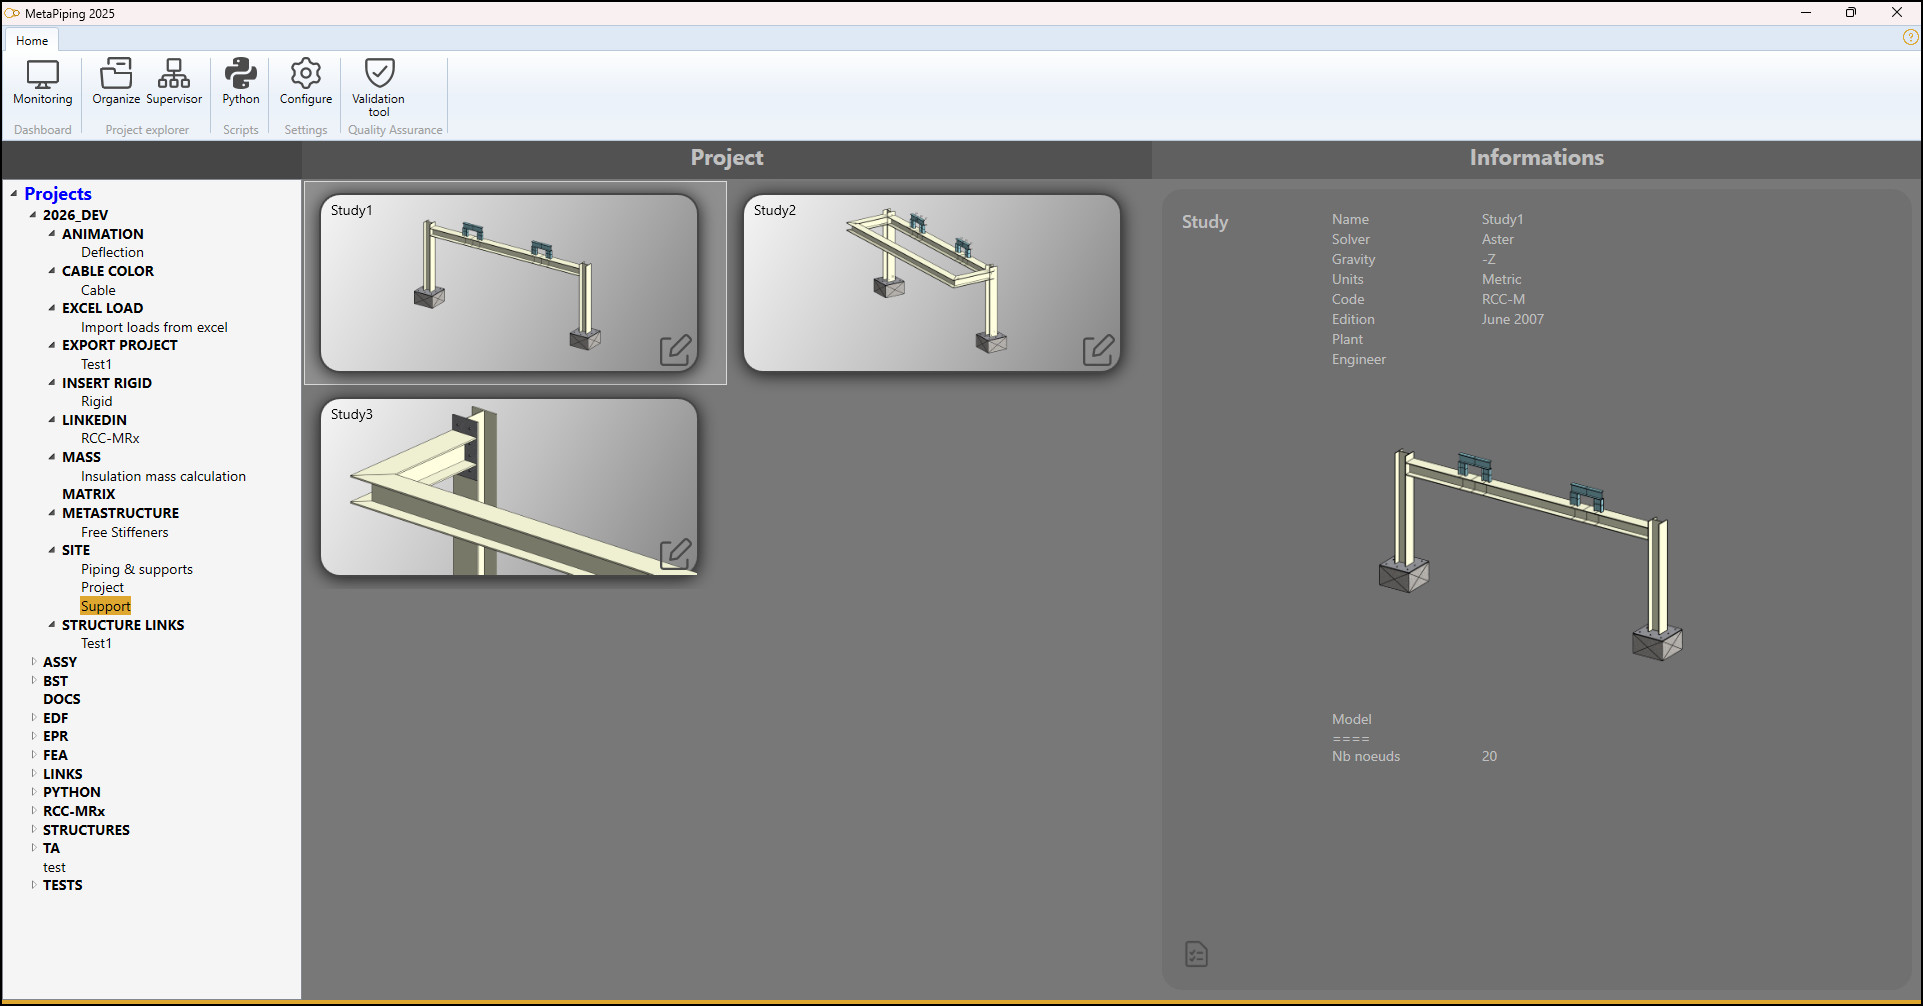1923x1006 pixels.
Task: Open the Validation tool
Action: (x=378, y=86)
